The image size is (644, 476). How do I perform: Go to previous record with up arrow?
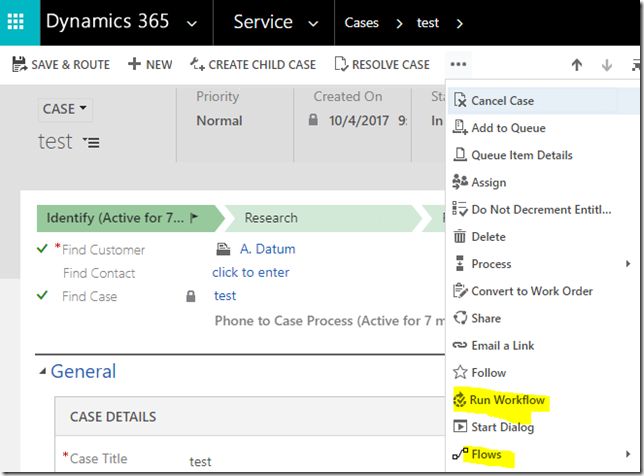coord(577,65)
